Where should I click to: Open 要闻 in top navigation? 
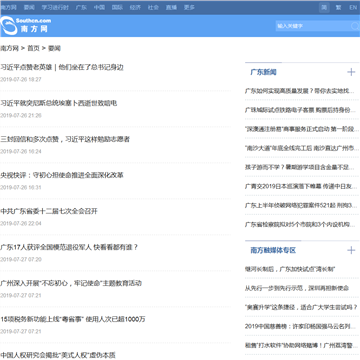29,7
